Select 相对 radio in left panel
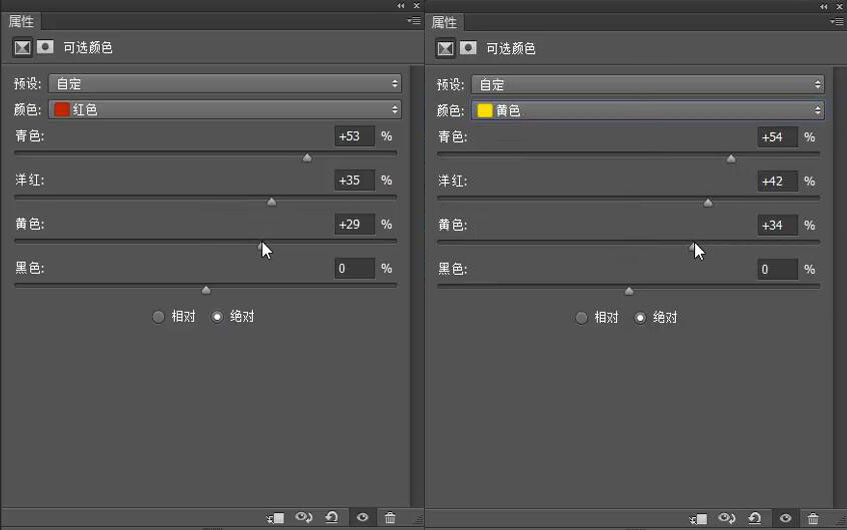847x530 pixels. click(158, 317)
